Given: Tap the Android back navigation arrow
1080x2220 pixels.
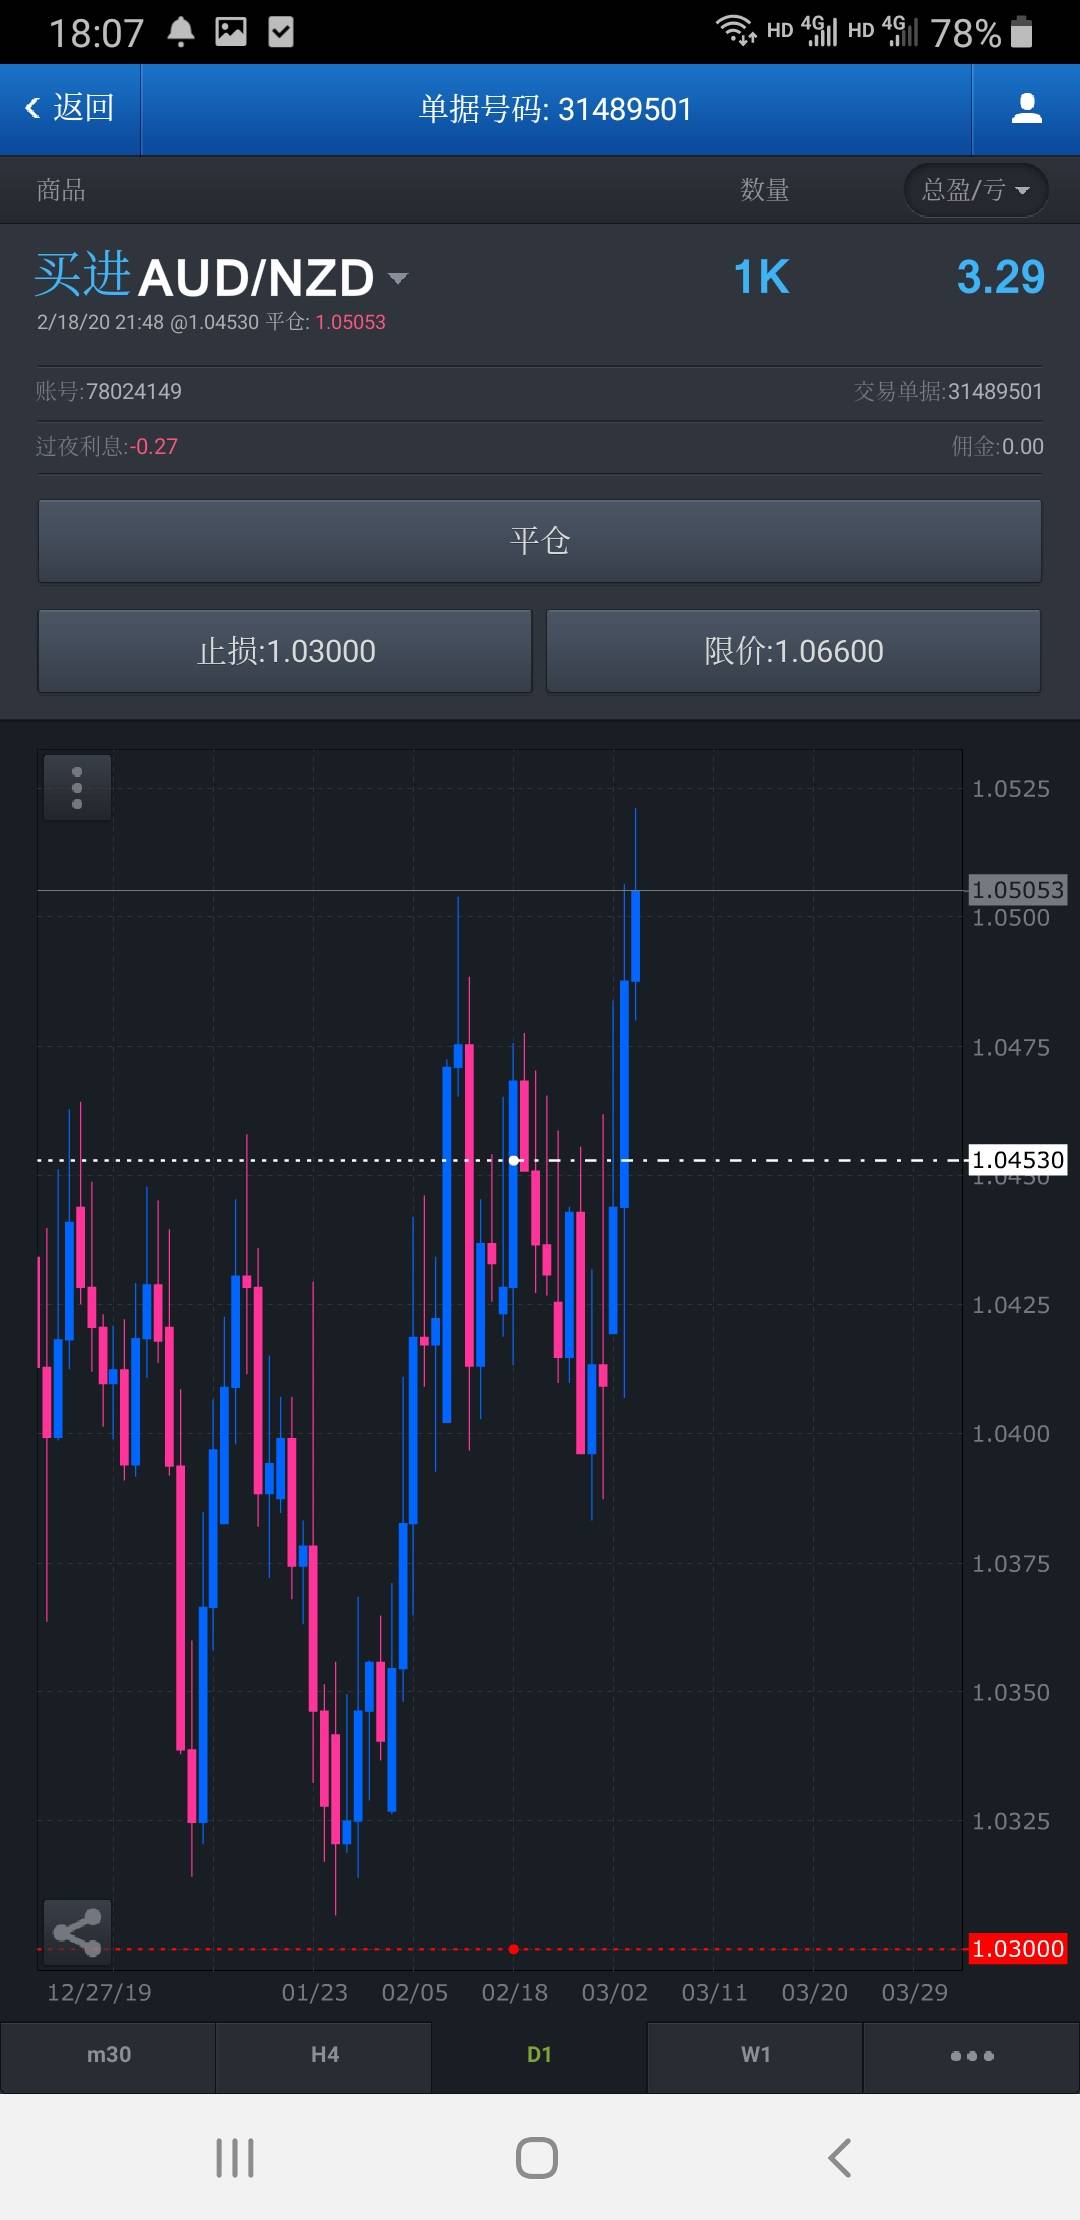Looking at the screenshot, I should [840, 2157].
